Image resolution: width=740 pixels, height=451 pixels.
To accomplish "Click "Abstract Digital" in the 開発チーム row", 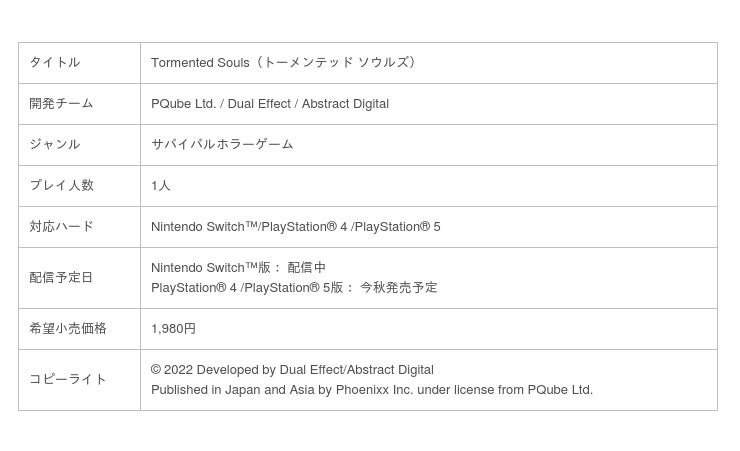I will tap(345, 103).
